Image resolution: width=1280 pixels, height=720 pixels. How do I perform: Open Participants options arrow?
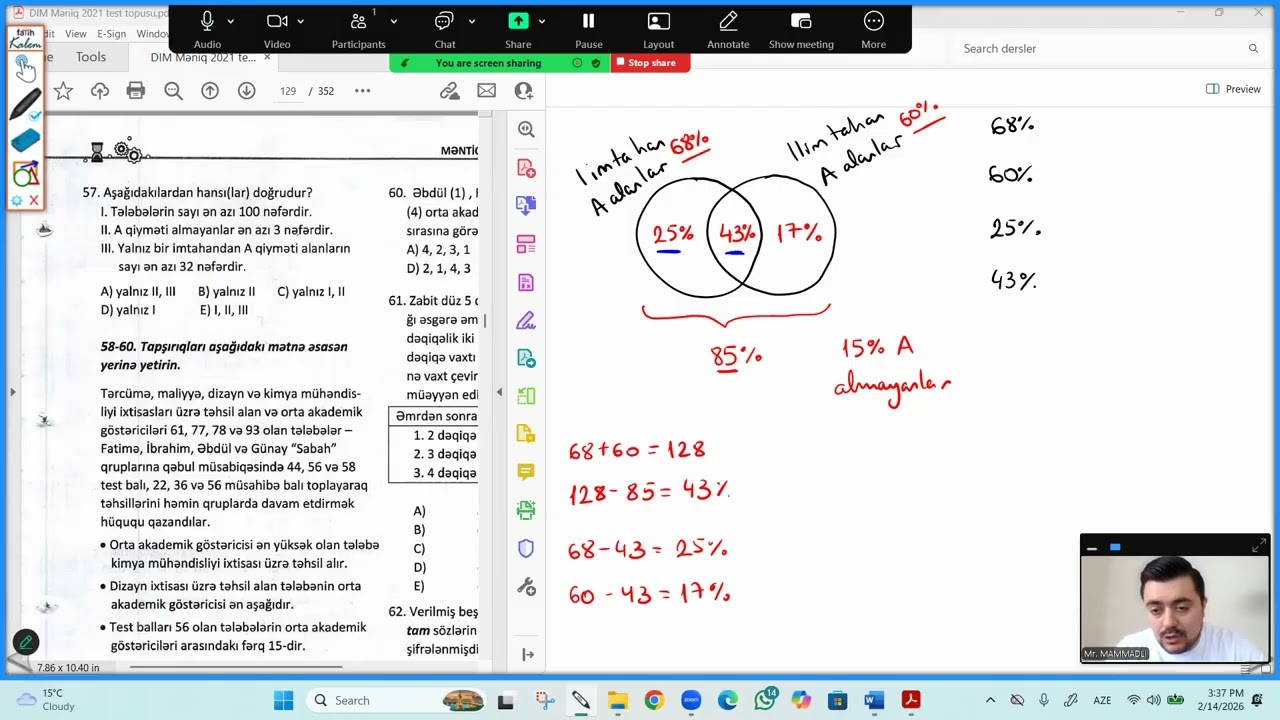pos(393,22)
